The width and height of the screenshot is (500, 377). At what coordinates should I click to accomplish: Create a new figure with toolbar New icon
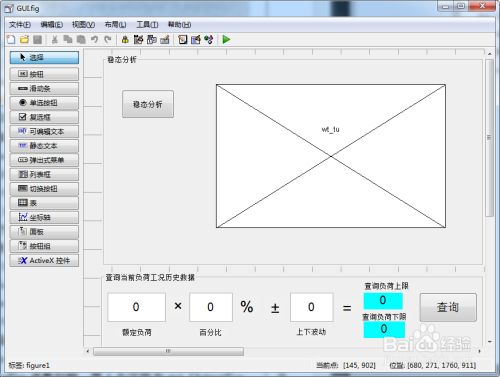point(11,40)
